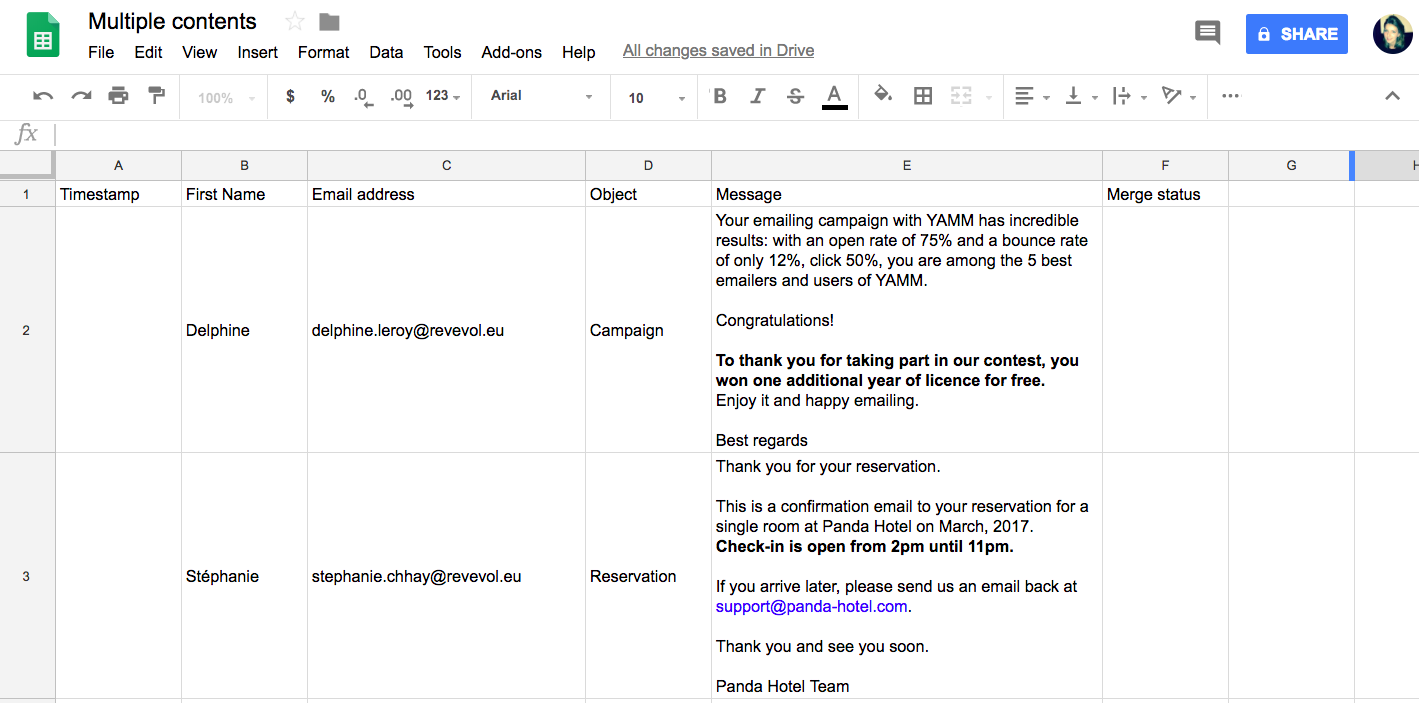Image resolution: width=1419 pixels, height=703 pixels.
Task: Open the Insert menu
Action: click(x=257, y=52)
